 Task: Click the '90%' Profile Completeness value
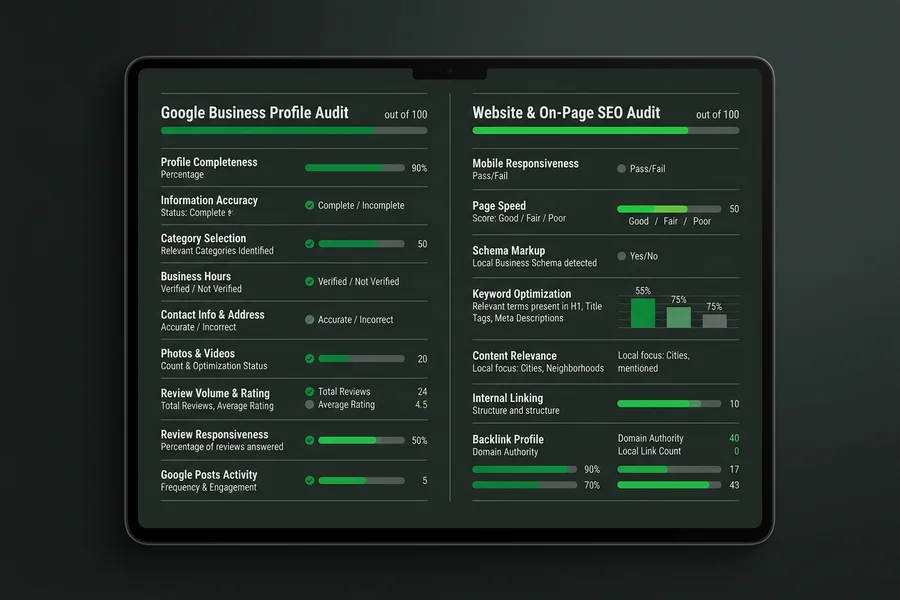pos(419,168)
